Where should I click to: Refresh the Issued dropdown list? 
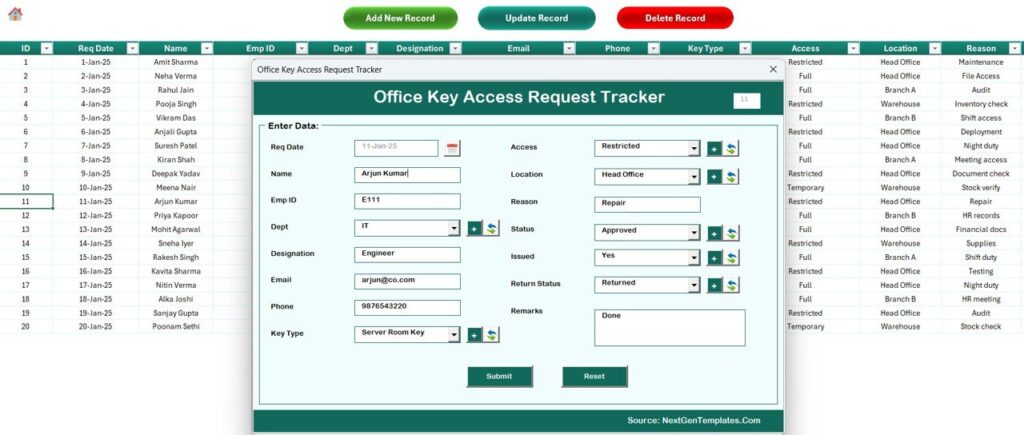pos(731,258)
